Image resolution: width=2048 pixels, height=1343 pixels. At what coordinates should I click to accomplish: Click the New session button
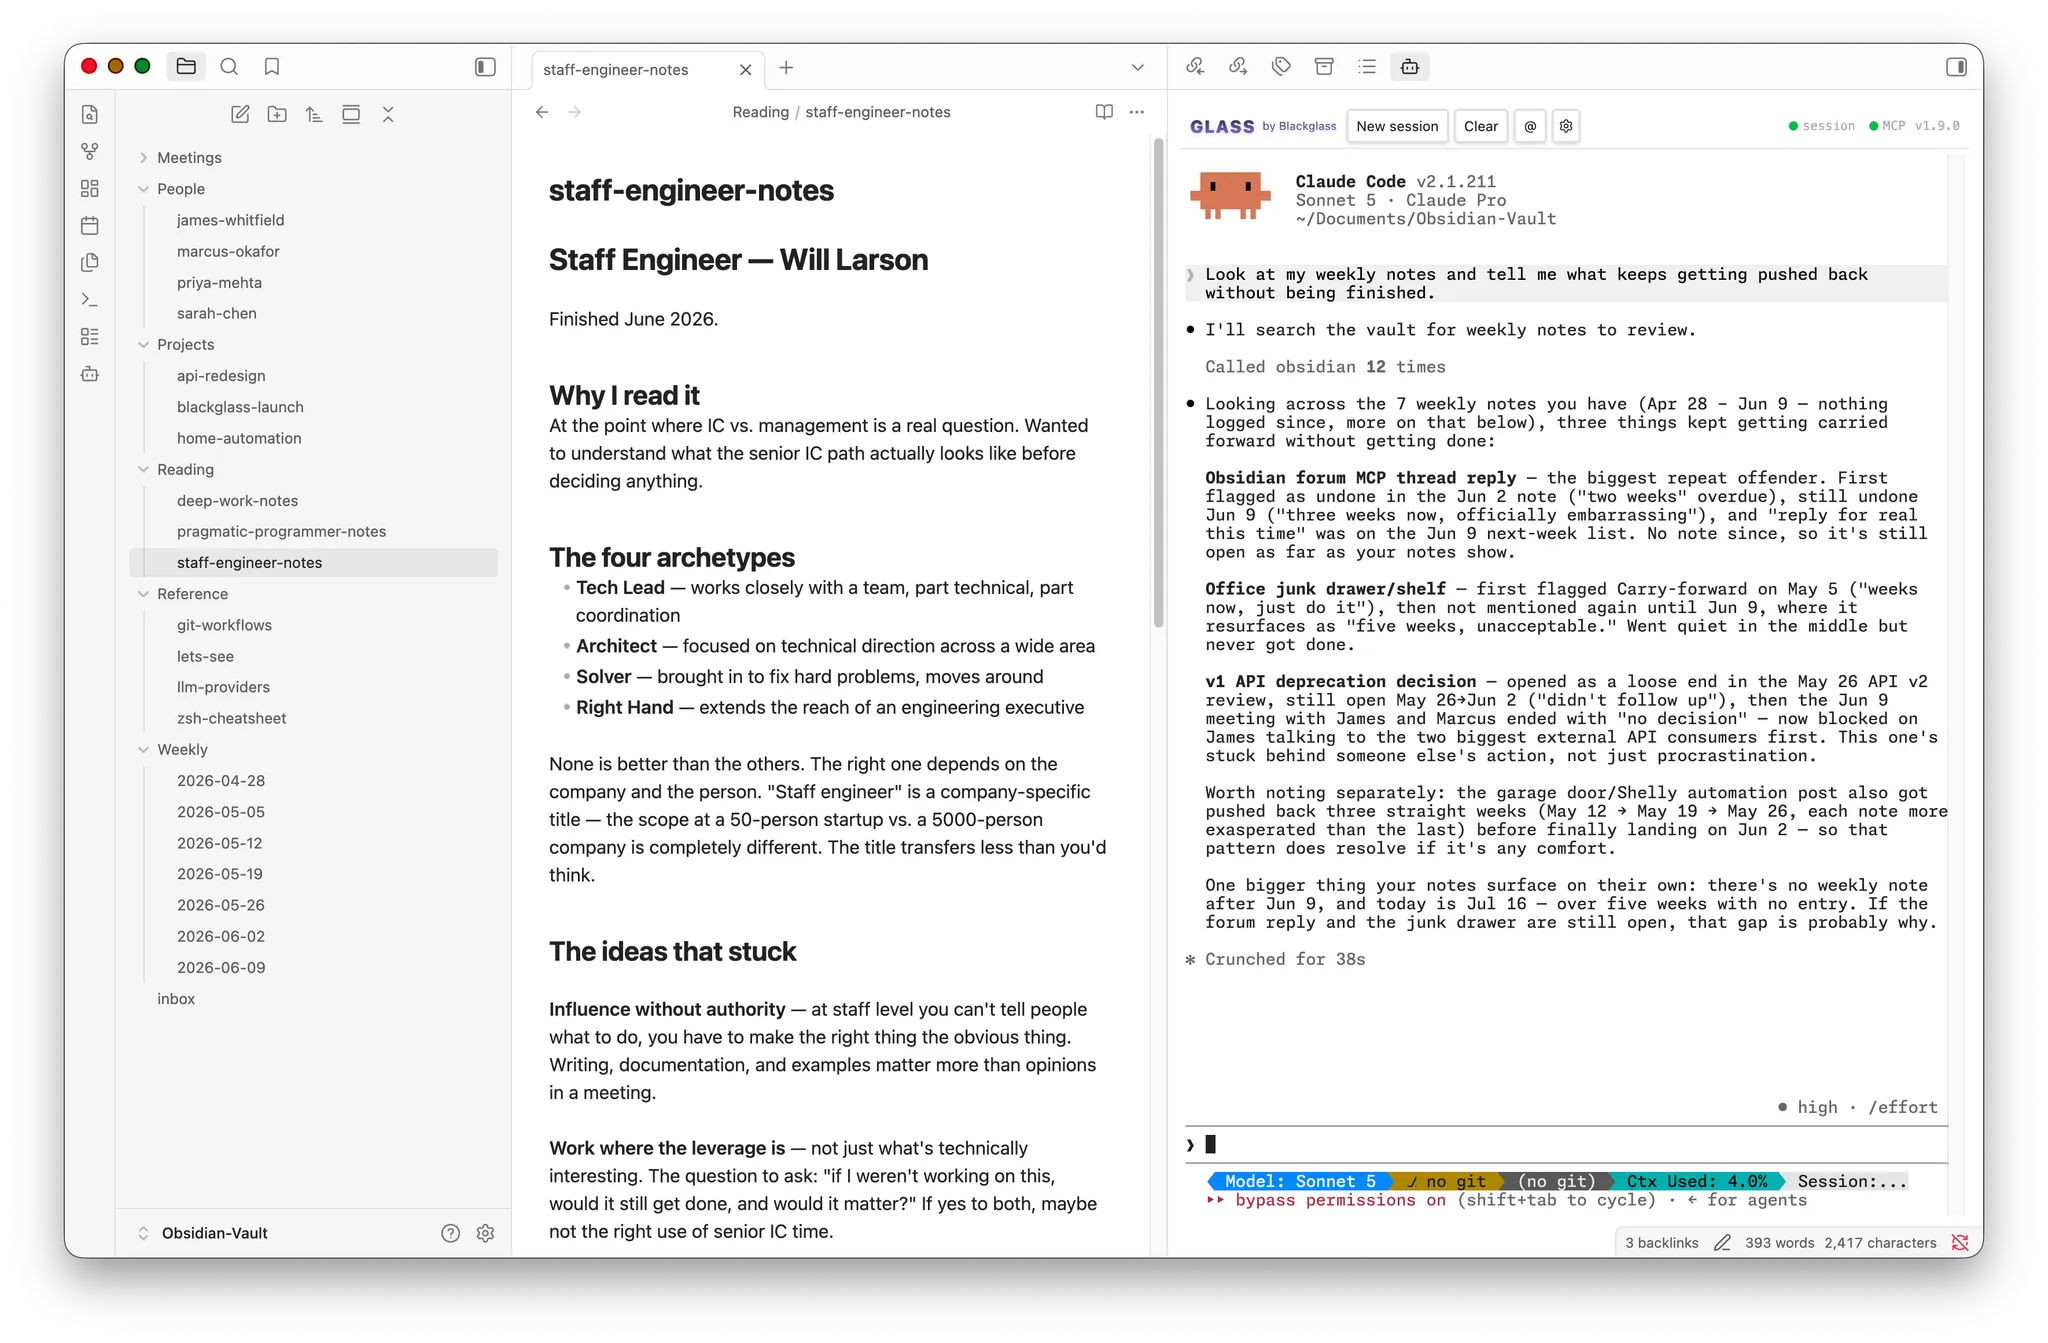point(1397,126)
